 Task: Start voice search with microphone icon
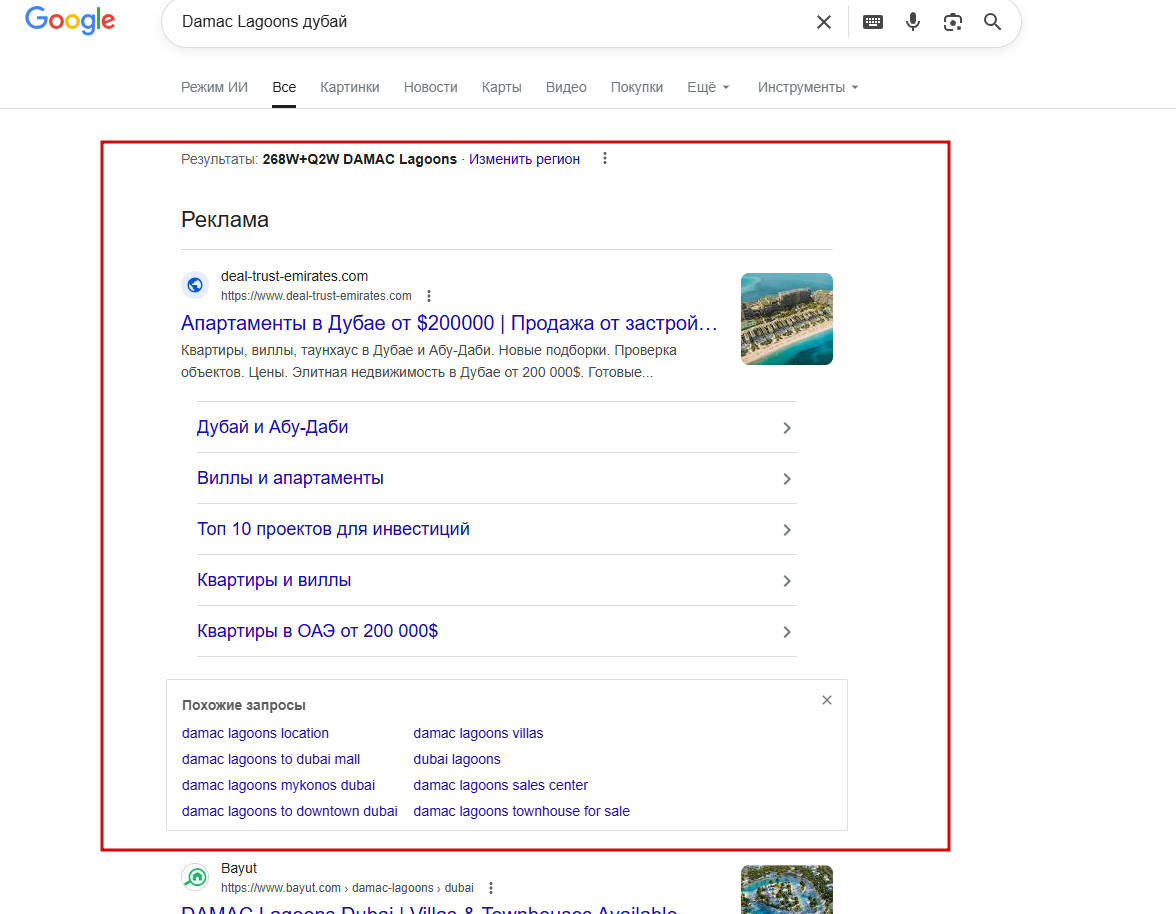(x=913, y=22)
